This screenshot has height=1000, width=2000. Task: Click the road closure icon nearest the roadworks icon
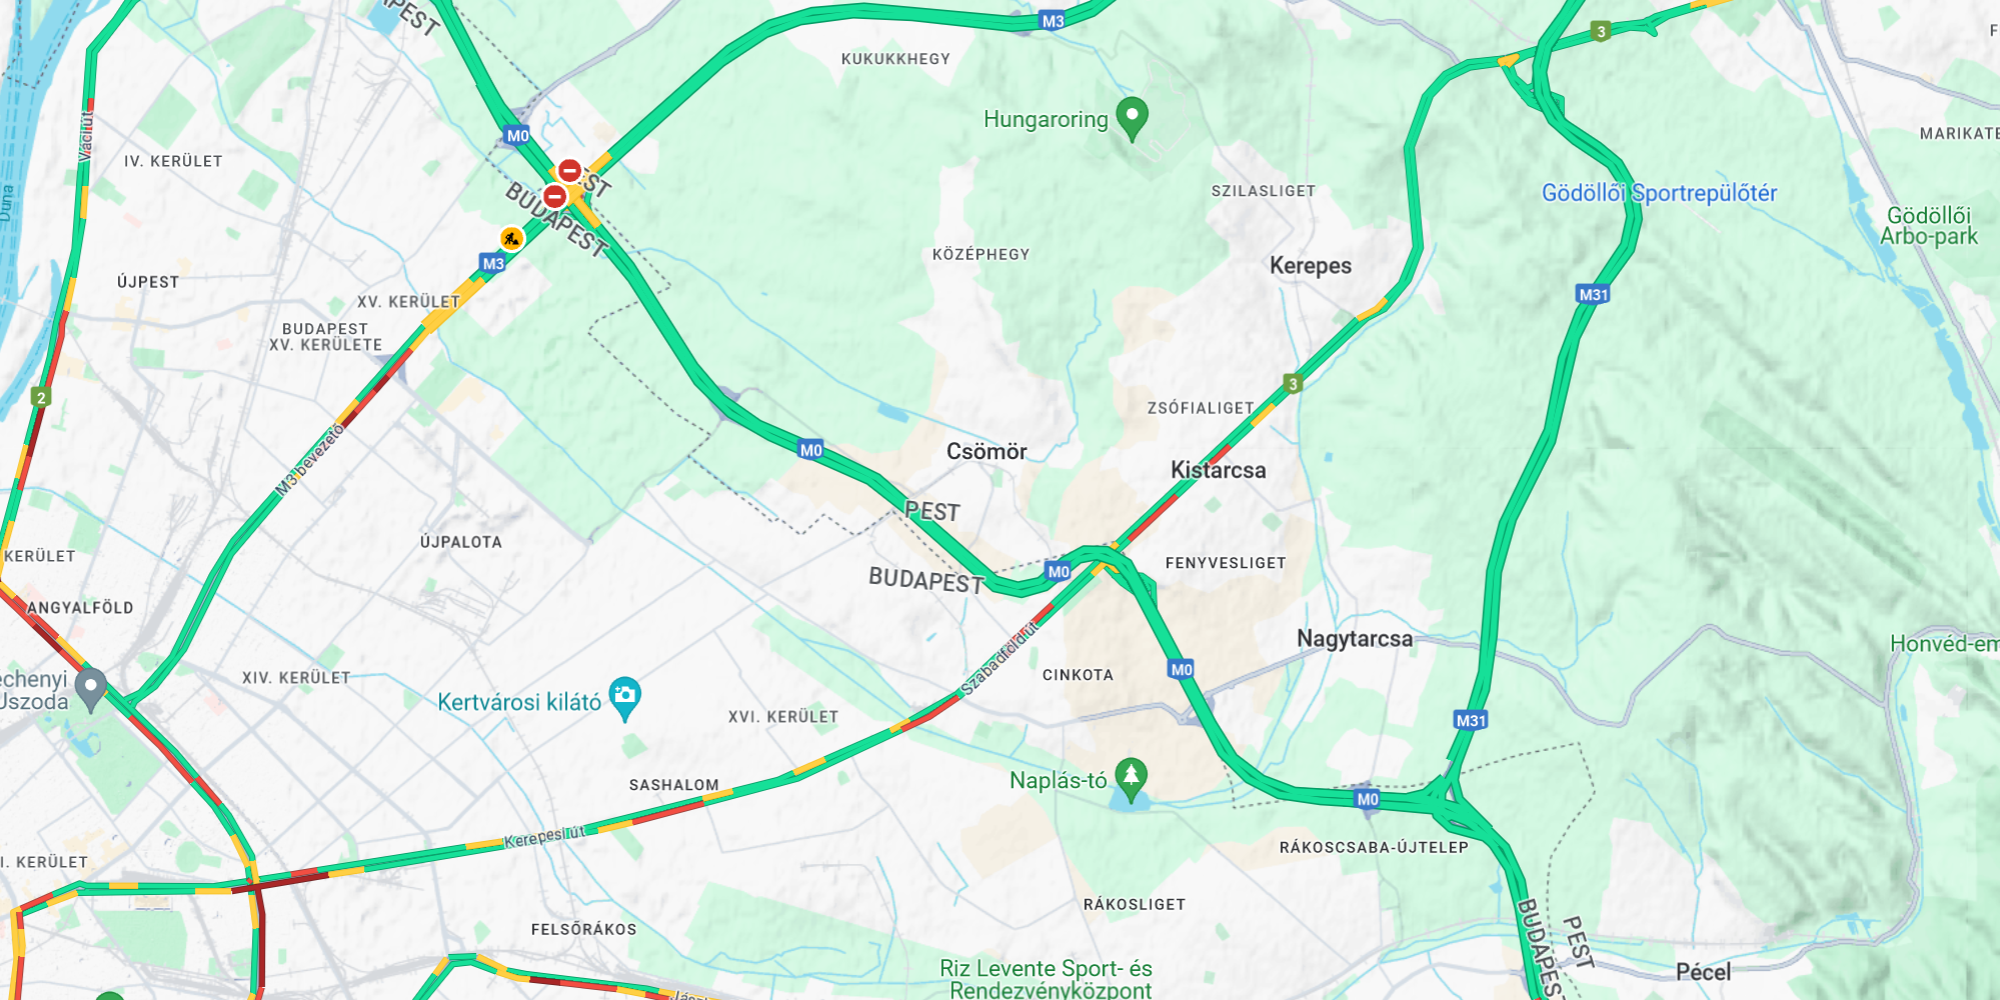[x=555, y=196]
